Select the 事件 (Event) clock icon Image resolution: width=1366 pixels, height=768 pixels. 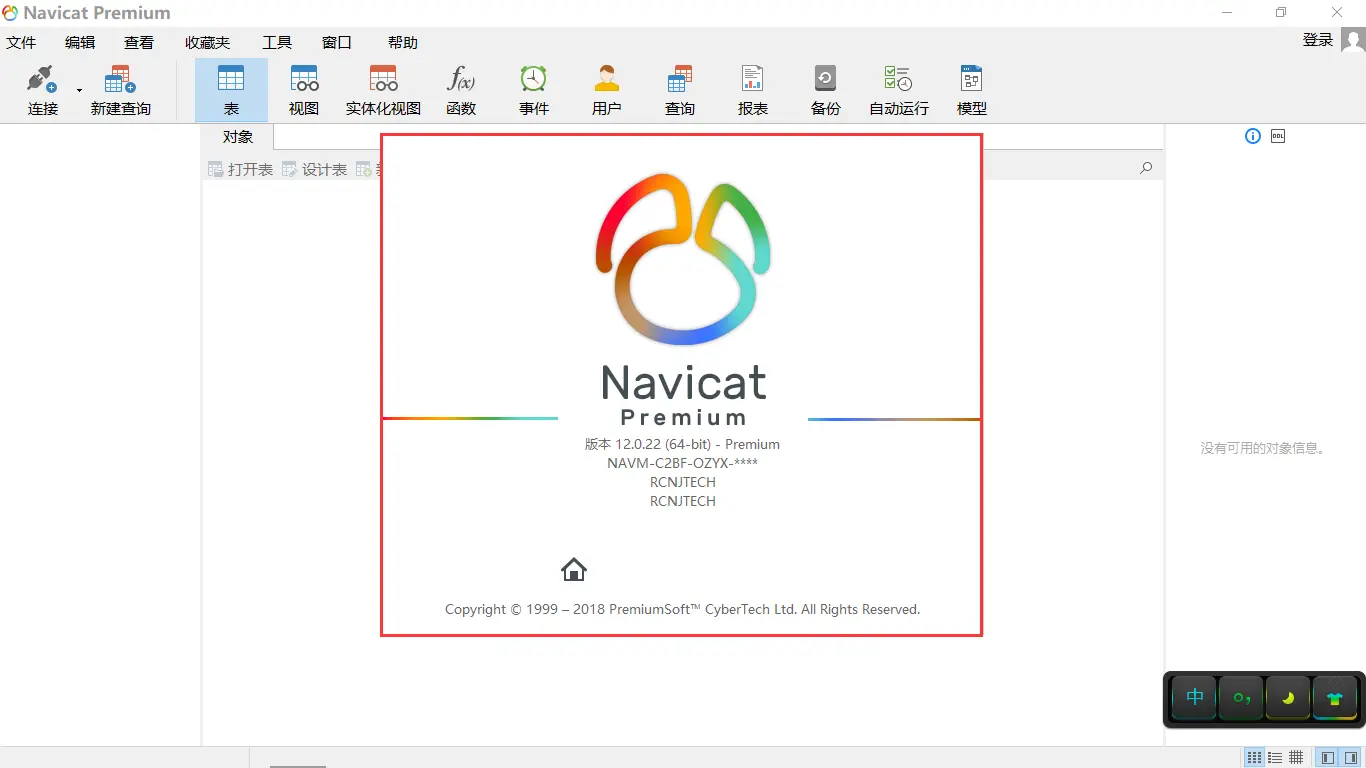point(534,79)
